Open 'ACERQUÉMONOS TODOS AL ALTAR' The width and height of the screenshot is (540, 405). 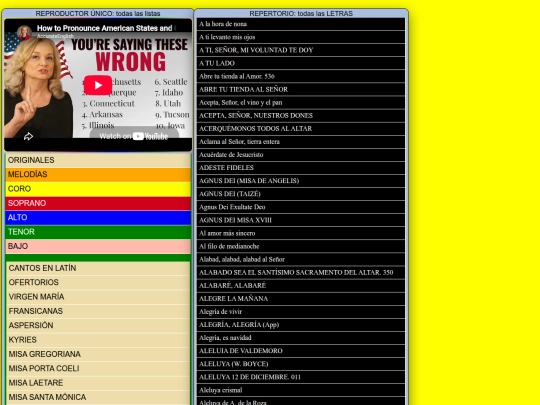301,129
